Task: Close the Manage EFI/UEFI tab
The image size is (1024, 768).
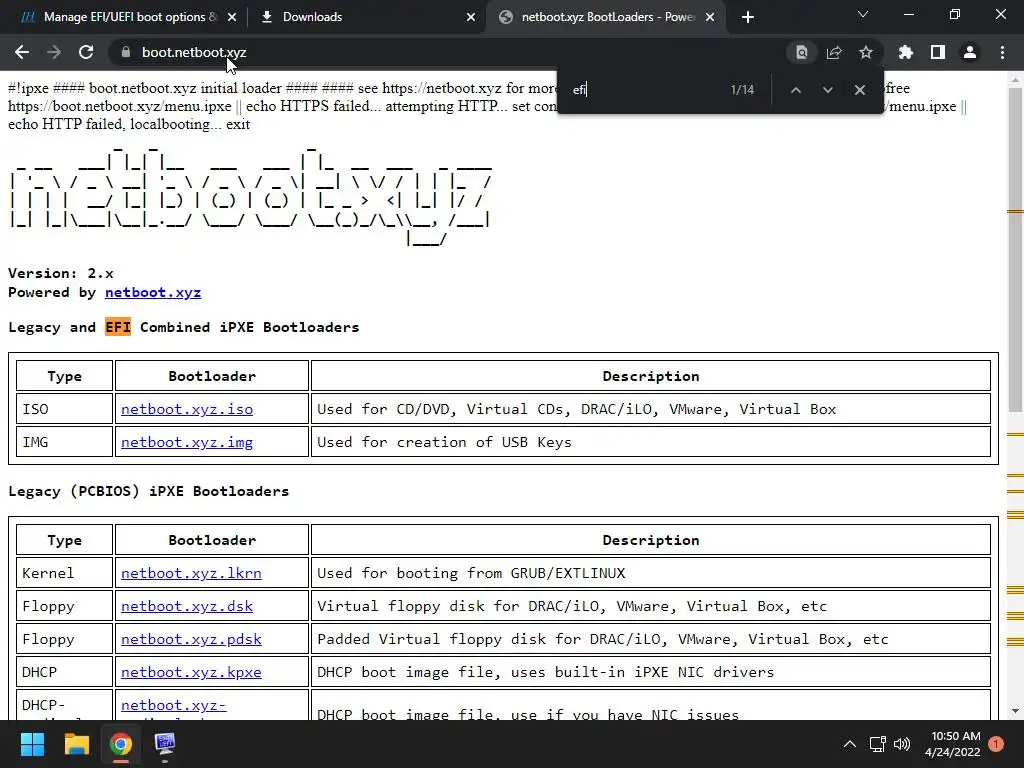Action: point(232,17)
